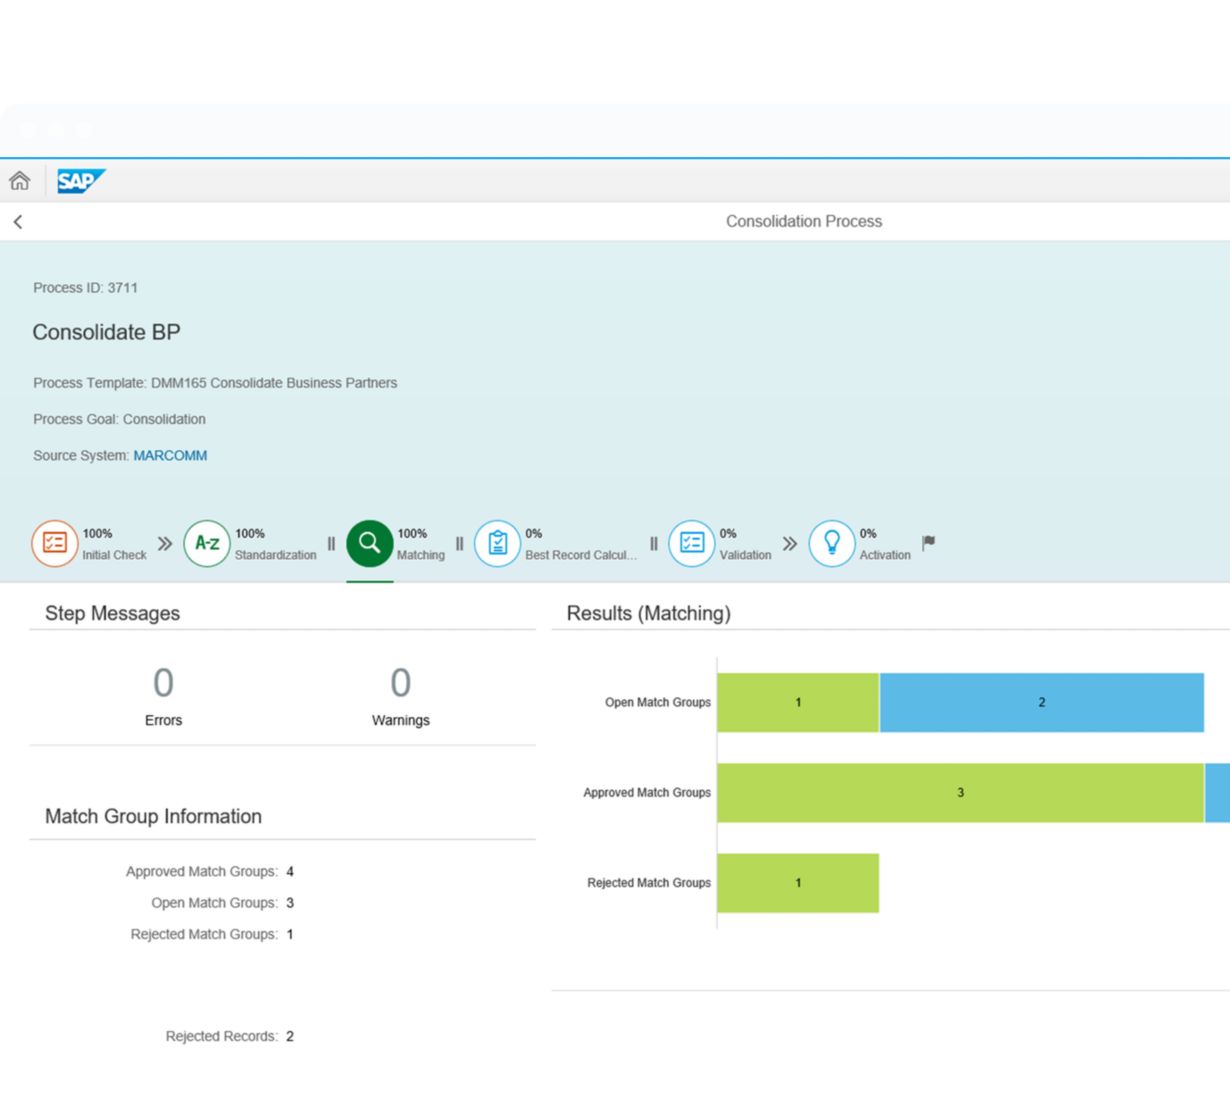
Task: Click the SAP logo
Action: click(x=80, y=181)
